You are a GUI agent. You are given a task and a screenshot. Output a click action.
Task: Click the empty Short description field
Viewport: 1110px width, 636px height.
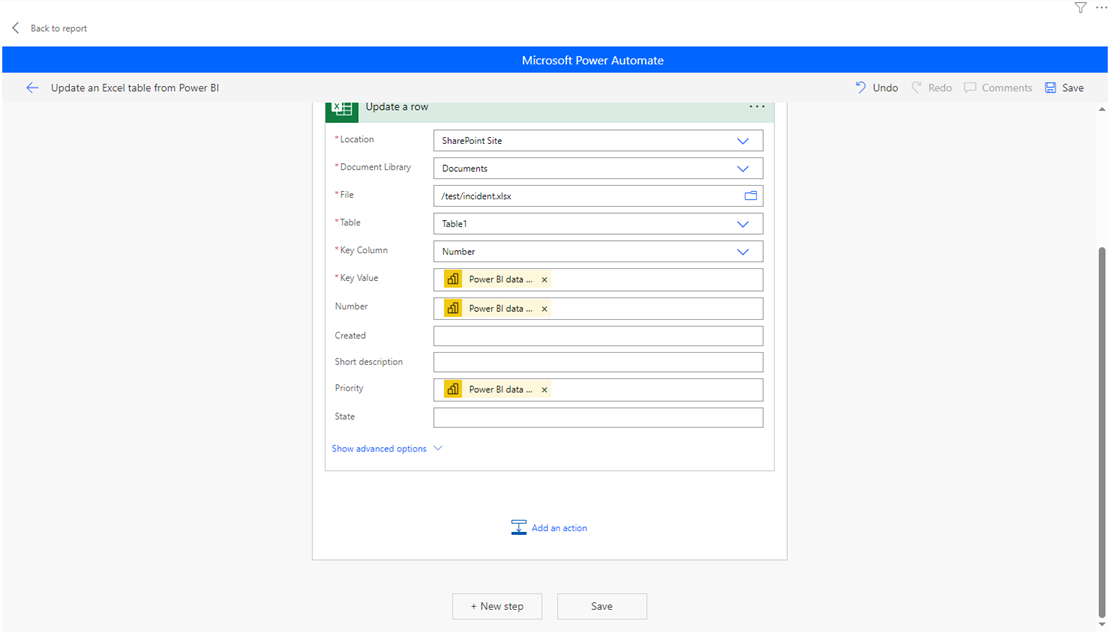pos(598,362)
